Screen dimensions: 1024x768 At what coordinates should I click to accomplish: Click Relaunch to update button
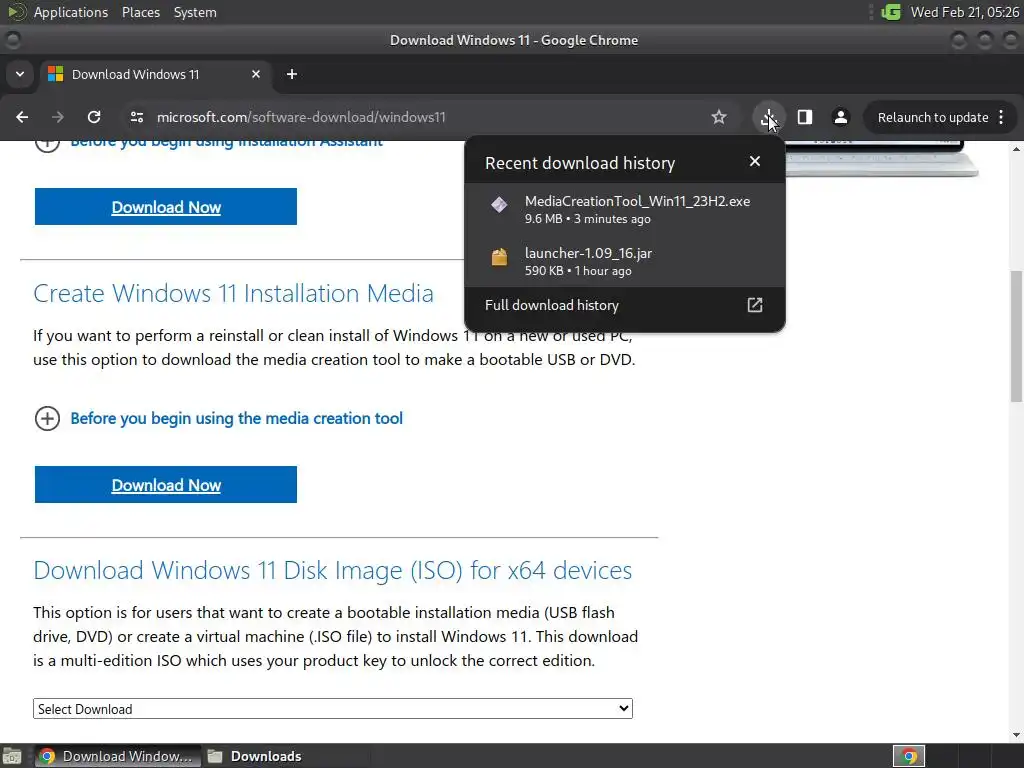(x=933, y=118)
